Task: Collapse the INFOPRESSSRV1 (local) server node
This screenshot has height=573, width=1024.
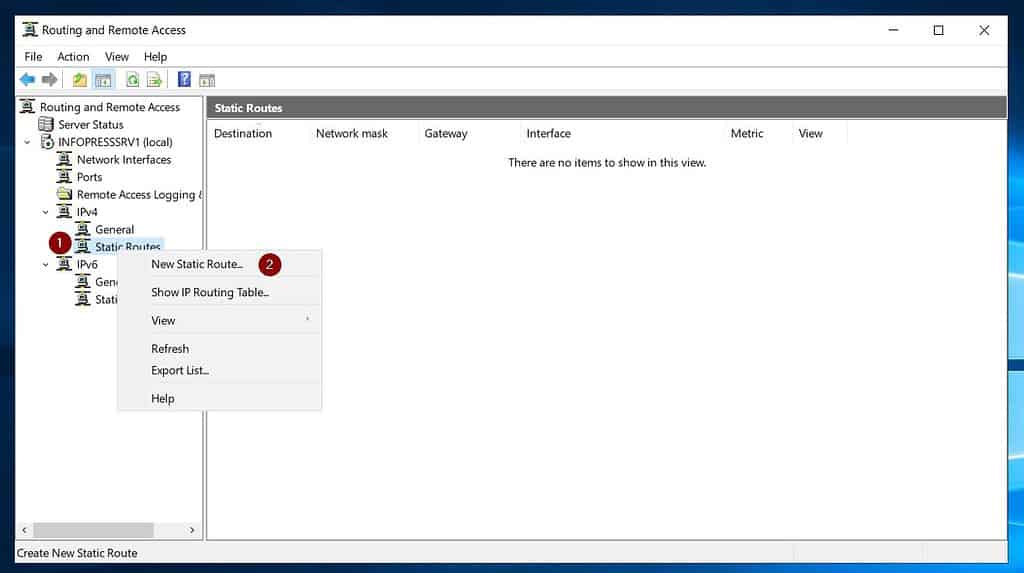Action: pyautogui.click(x=27, y=142)
